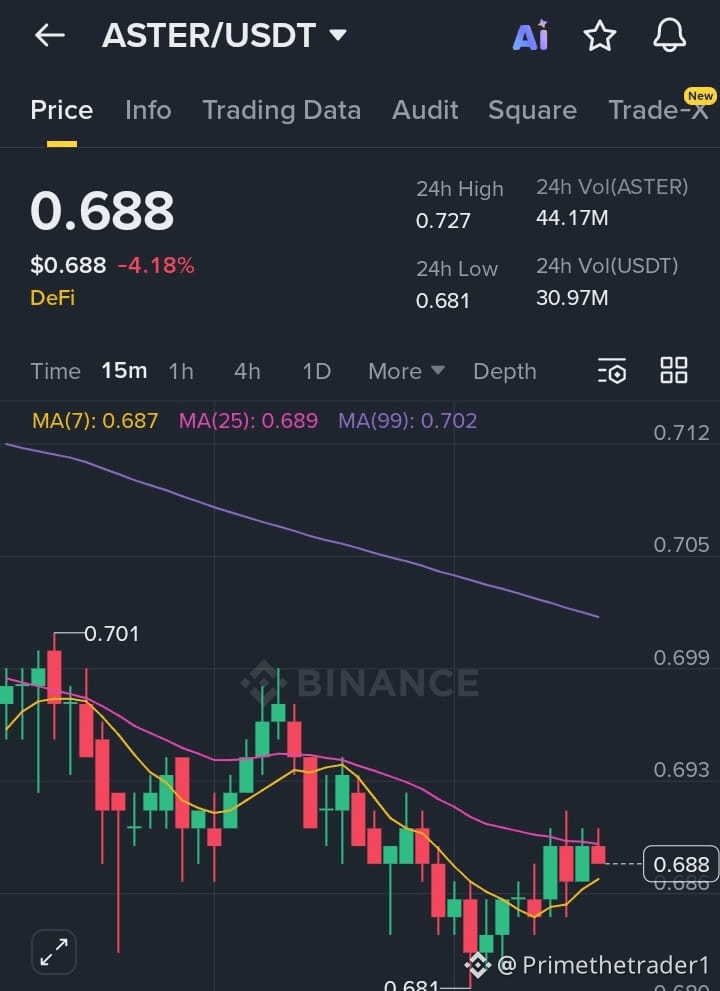Tap the -4.18% change value
This screenshot has width=720, height=991.
(156, 265)
